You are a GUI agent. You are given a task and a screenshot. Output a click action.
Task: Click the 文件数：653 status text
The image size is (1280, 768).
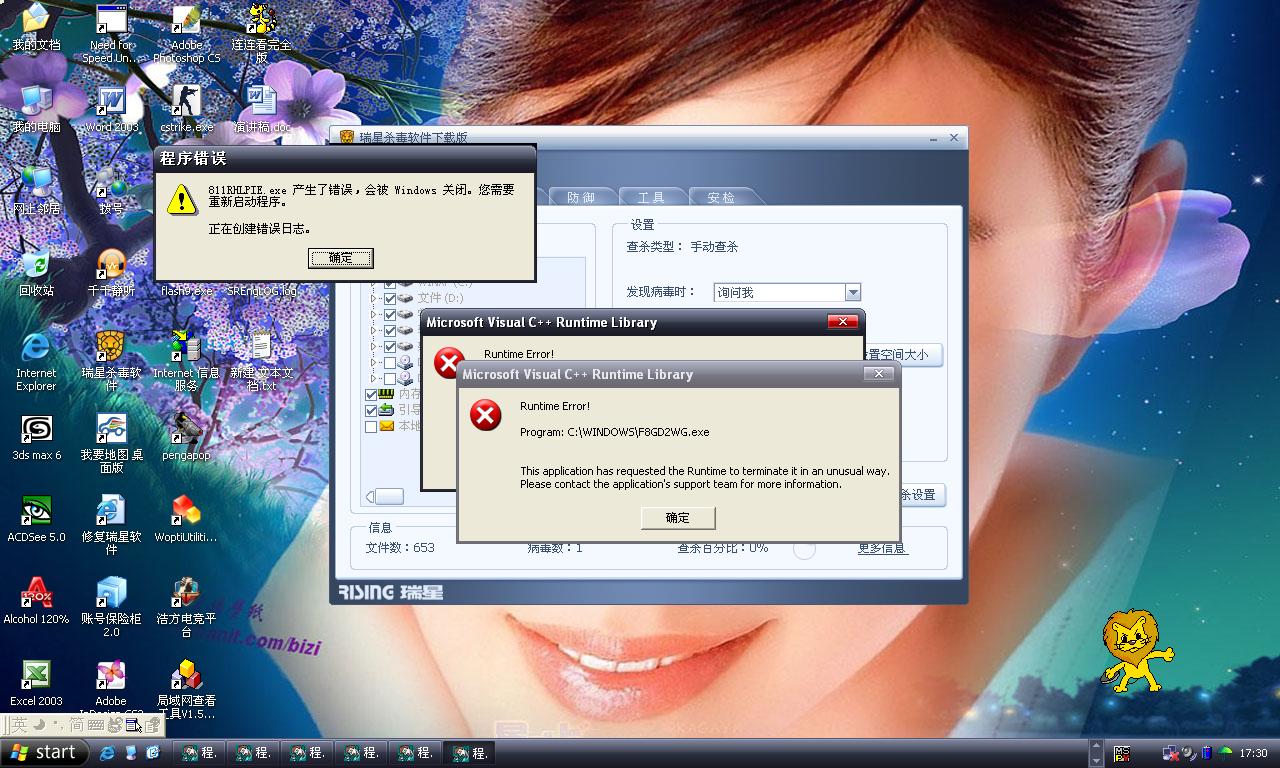(401, 548)
